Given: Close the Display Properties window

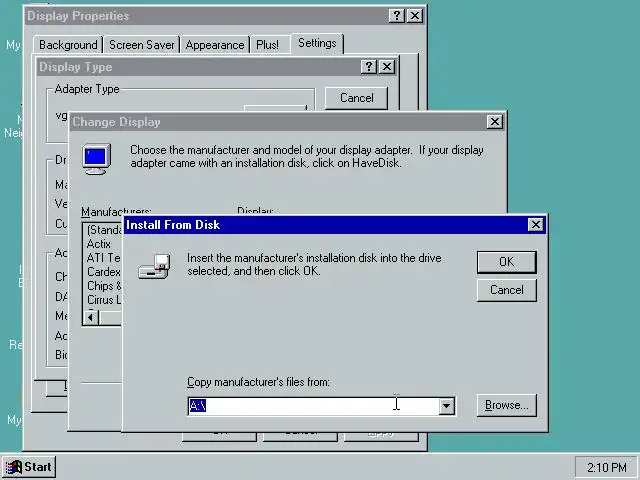Looking at the screenshot, I should click(x=415, y=16).
